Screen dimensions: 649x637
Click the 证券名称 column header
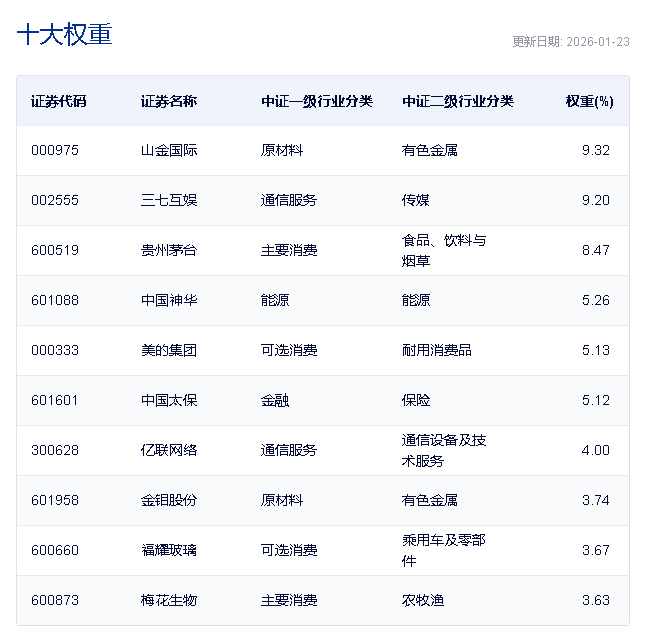[x=169, y=101]
